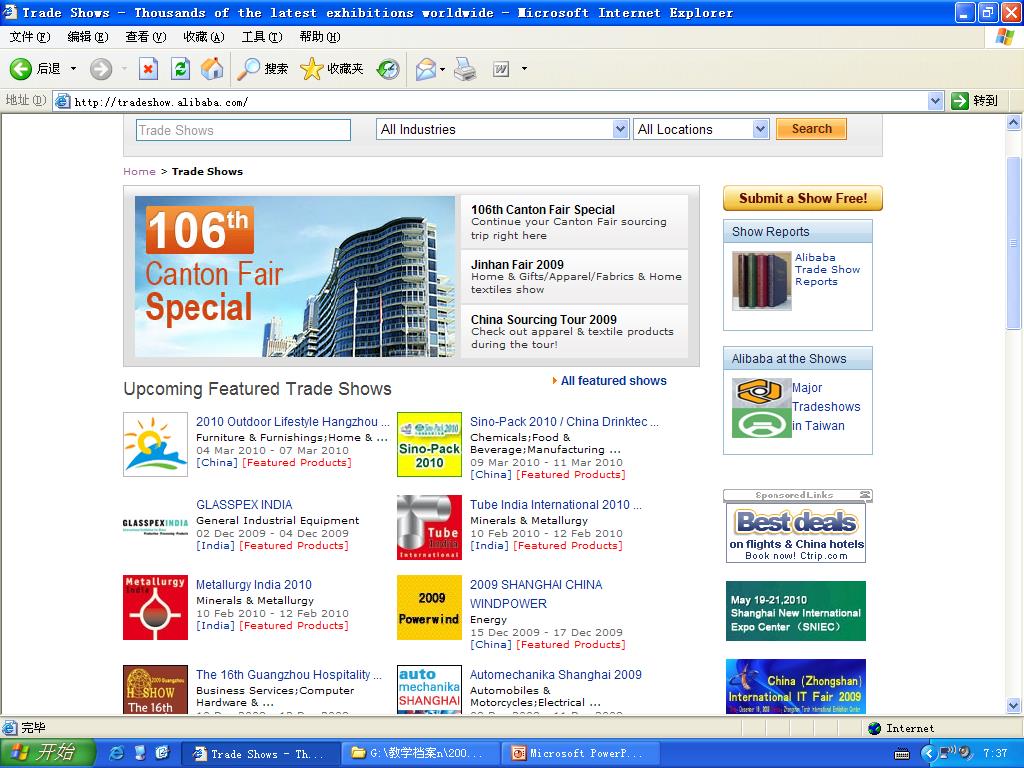
Task: Click the scrollbar up arrow
Action: pos(1014,121)
